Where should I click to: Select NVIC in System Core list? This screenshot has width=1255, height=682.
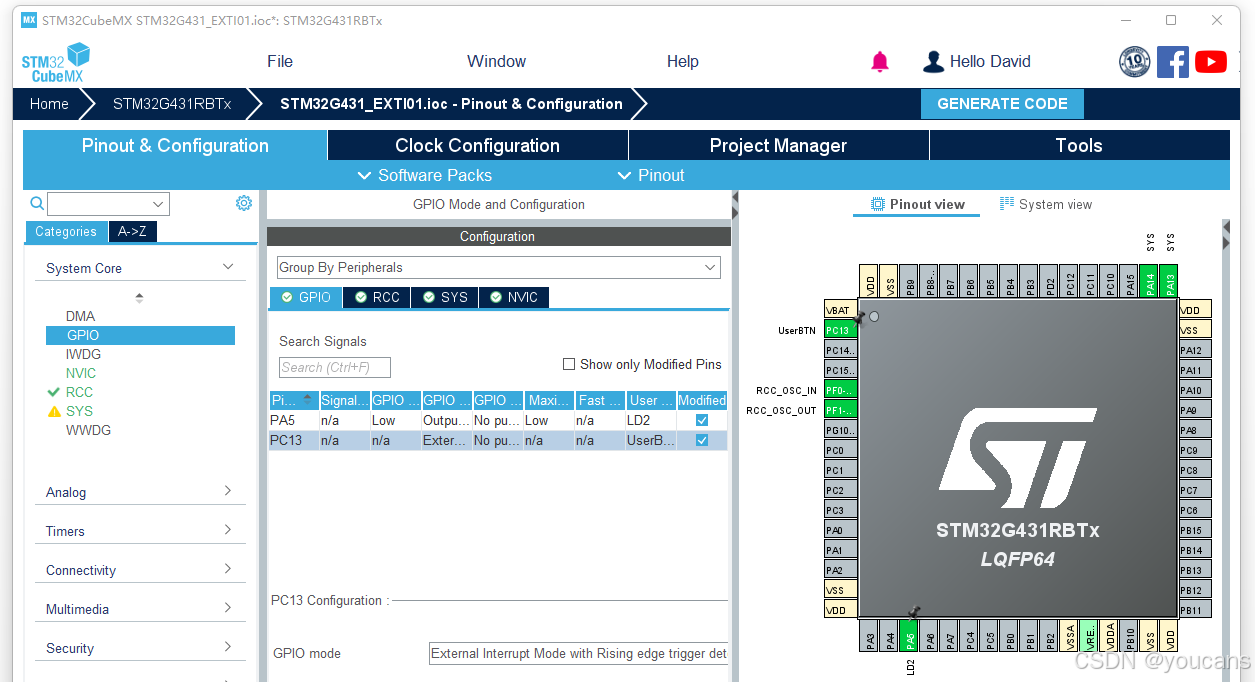(x=81, y=373)
